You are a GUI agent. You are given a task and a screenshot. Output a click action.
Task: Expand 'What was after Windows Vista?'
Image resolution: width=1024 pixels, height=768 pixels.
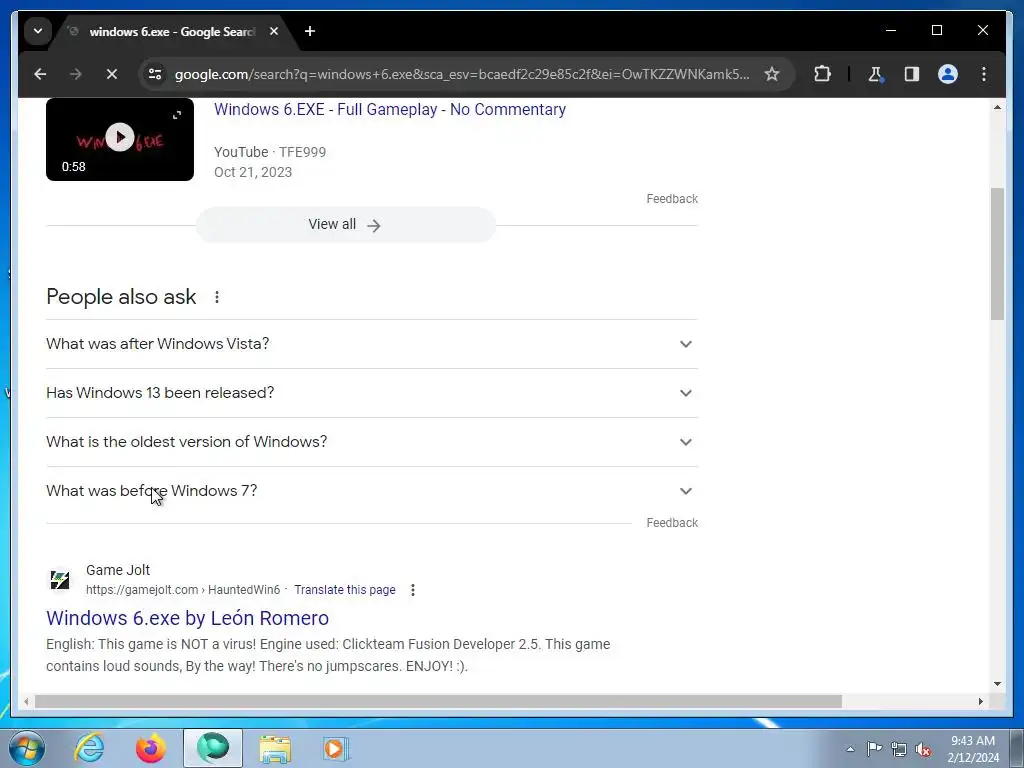pyautogui.click(x=372, y=344)
